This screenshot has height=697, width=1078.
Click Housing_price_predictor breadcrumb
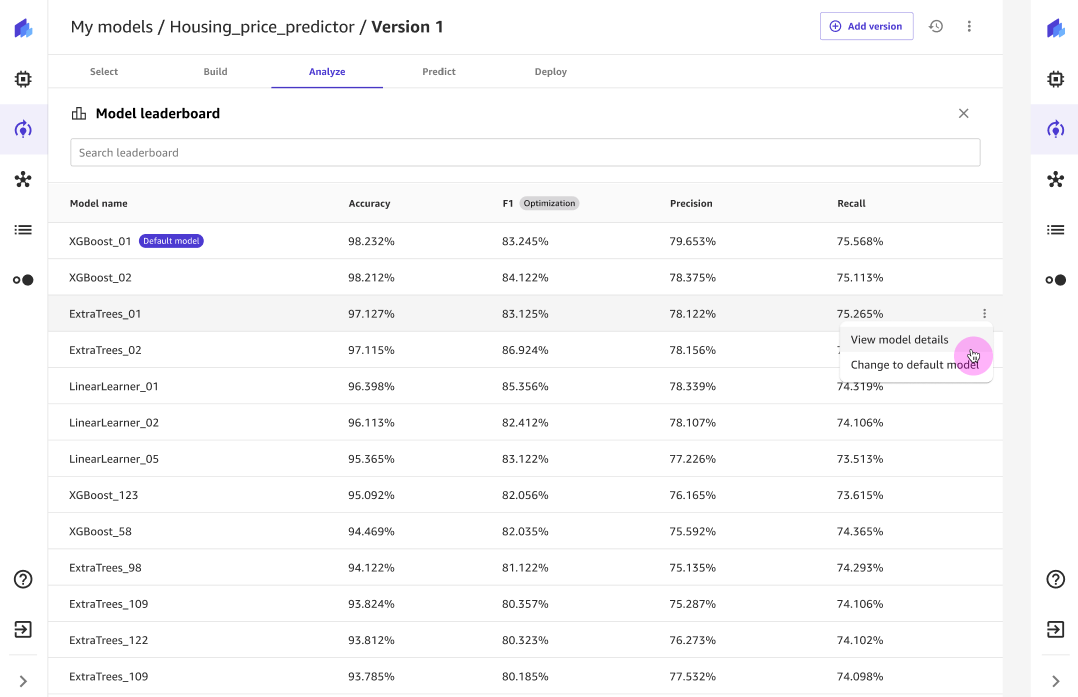tap(262, 27)
